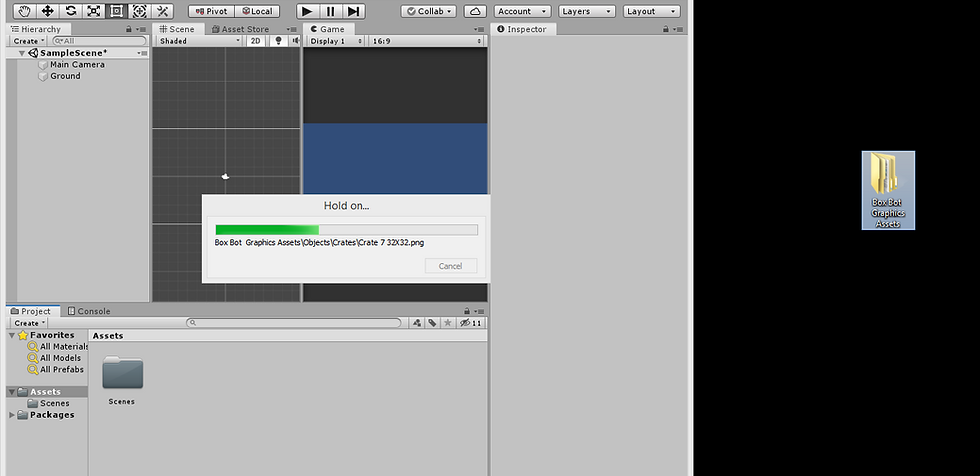Open Unity Cloud services
The image size is (980, 476).
pos(475,11)
